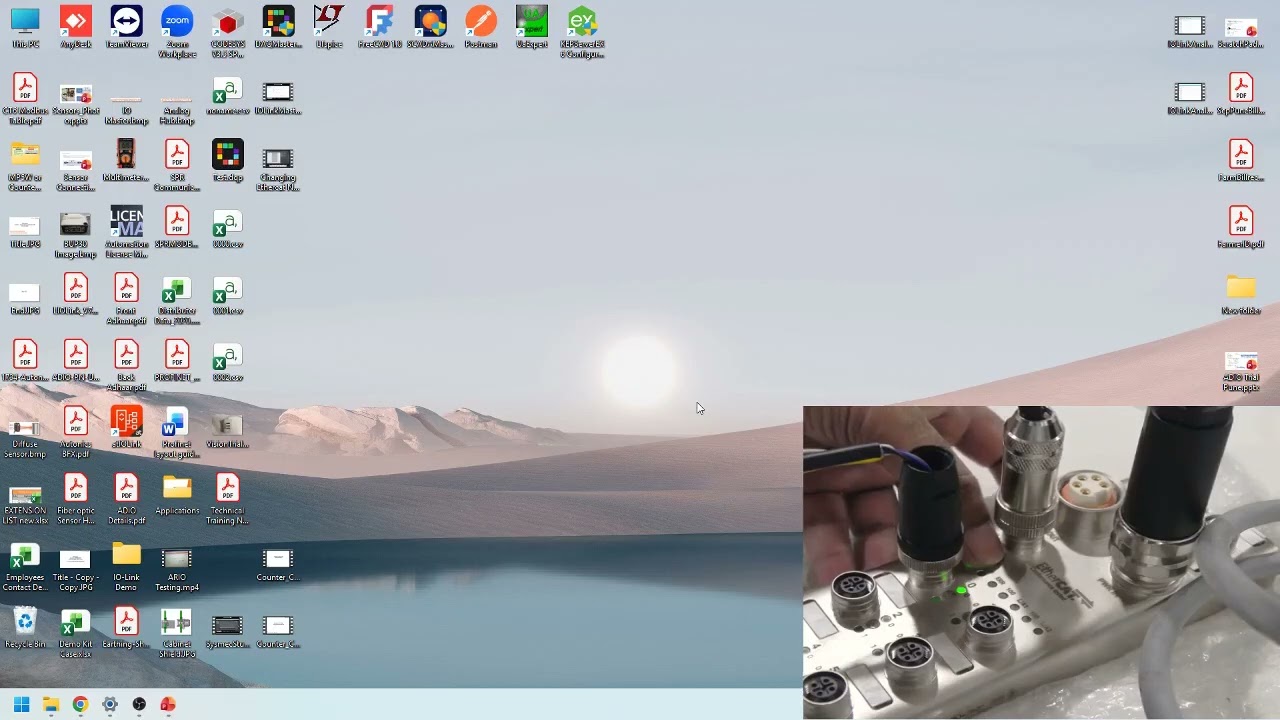1280x720 pixels.
Task: Select the 0002.csv file
Action: [x=228, y=360]
